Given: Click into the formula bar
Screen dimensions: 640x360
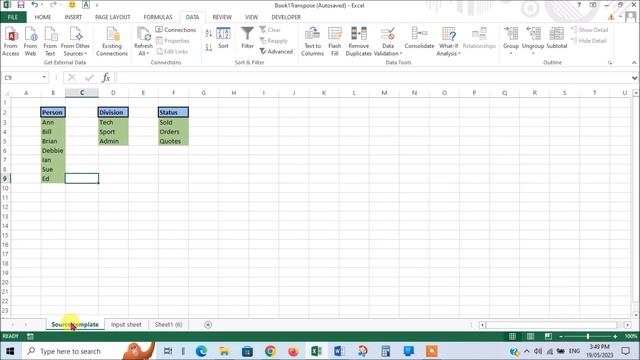Looking at the screenshot, I should tap(372, 77).
